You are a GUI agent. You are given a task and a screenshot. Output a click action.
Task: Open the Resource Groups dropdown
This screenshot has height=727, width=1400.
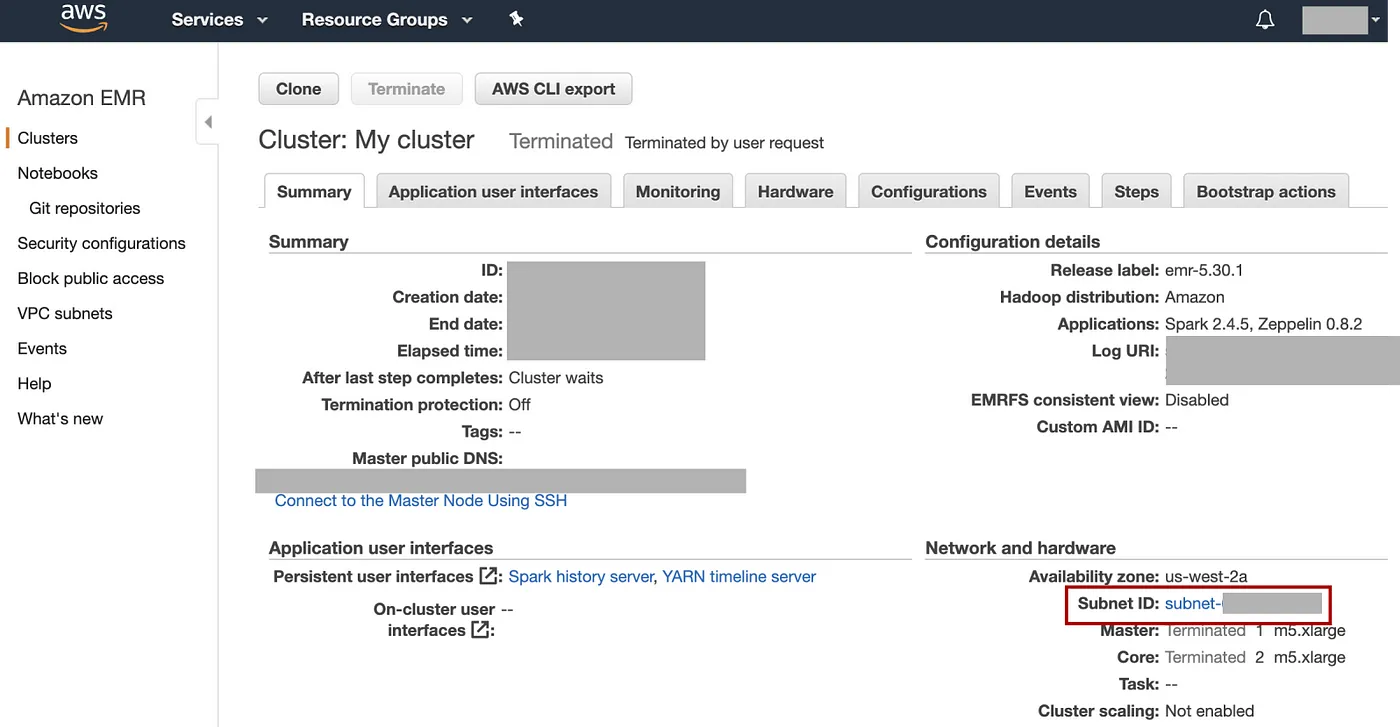[x=387, y=20]
